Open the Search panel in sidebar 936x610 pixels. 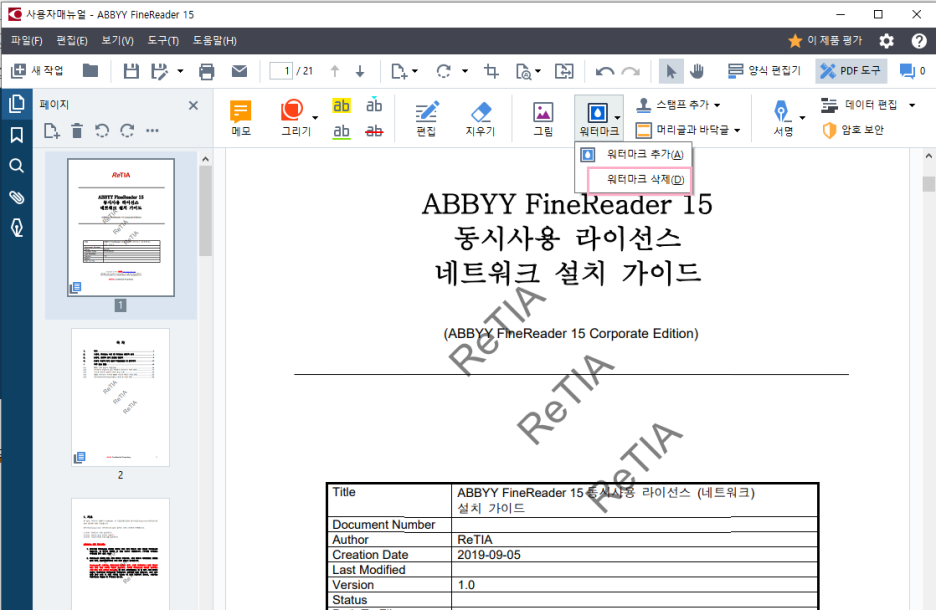(17, 165)
